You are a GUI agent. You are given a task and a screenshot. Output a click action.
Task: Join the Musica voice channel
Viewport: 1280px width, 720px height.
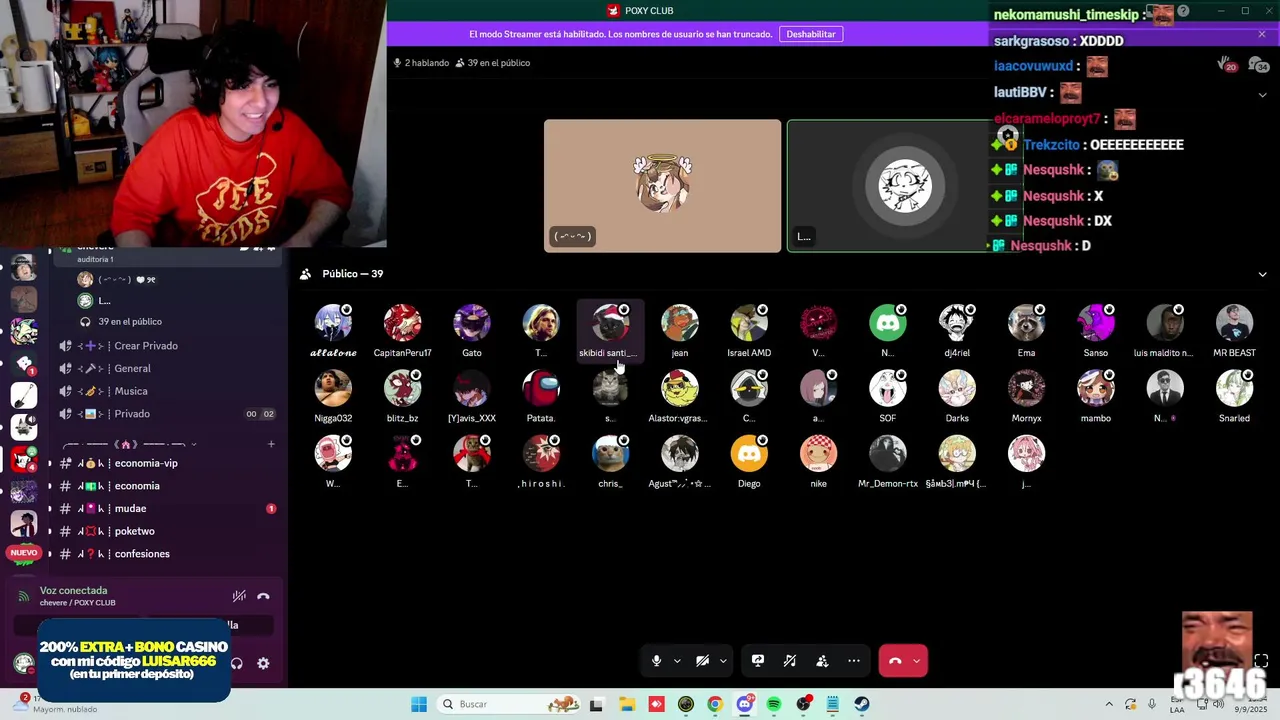coord(167,391)
